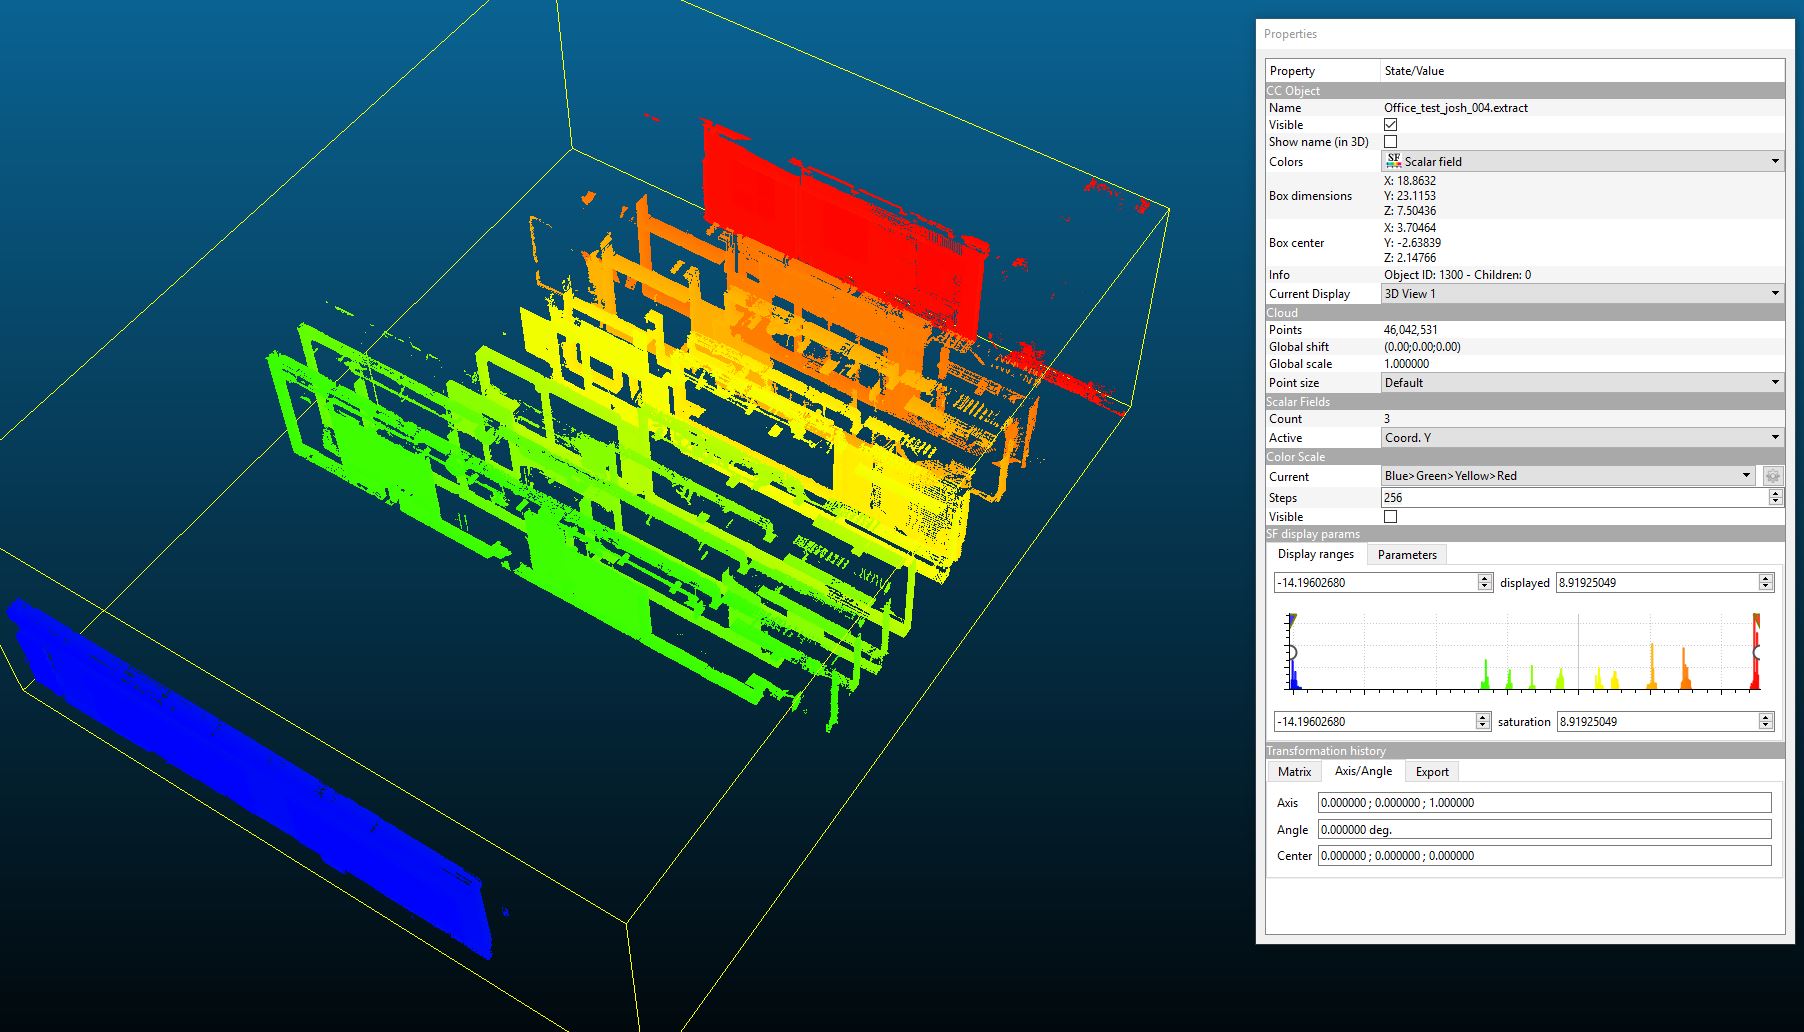The width and height of the screenshot is (1804, 1032).
Task: Click the minimum saturation value field
Action: [x=1374, y=722]
